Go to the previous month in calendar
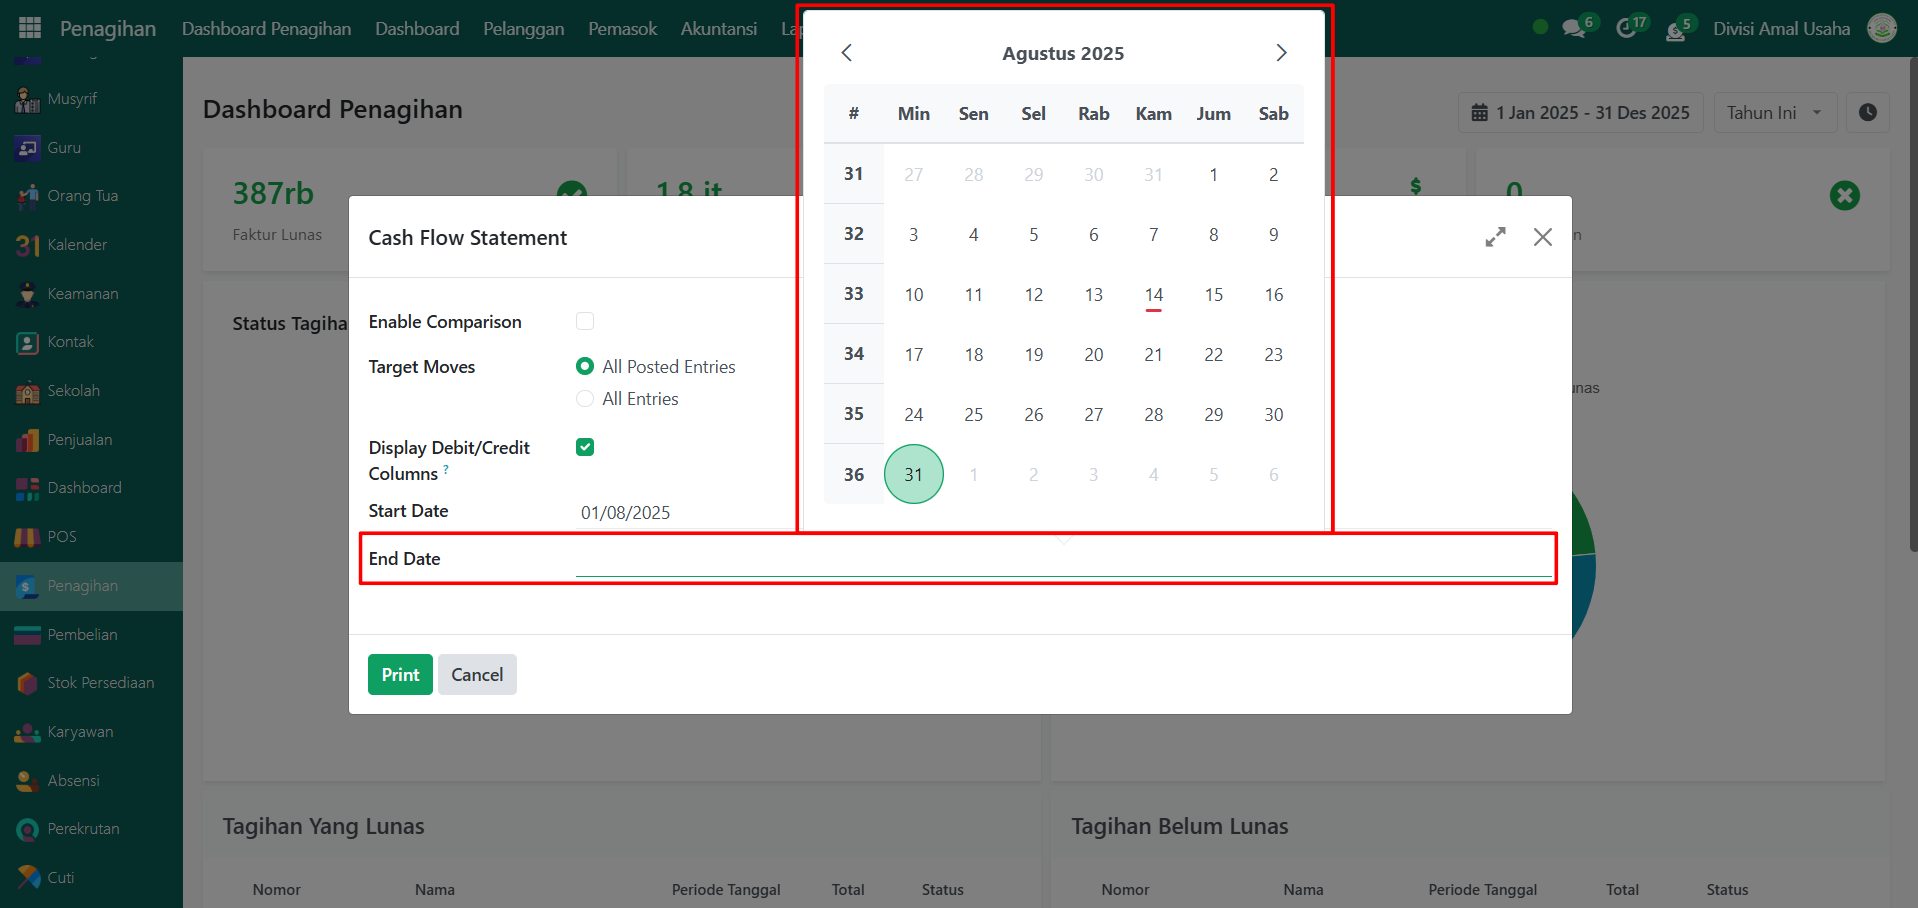The image size is (1918, 908). (846, 53)
